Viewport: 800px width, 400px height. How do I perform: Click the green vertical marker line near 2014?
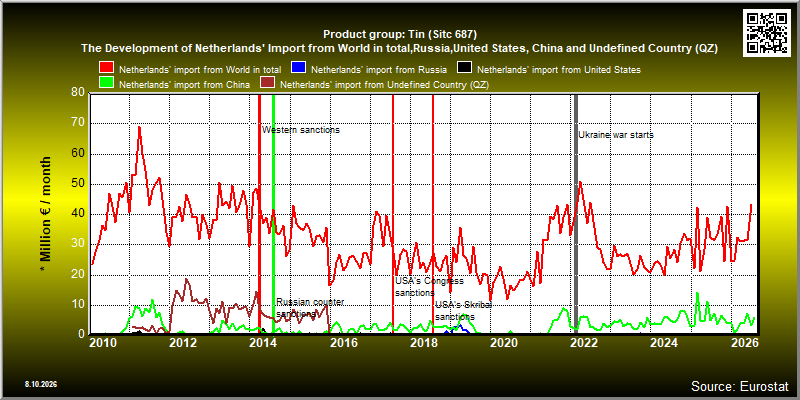(273, 214)
